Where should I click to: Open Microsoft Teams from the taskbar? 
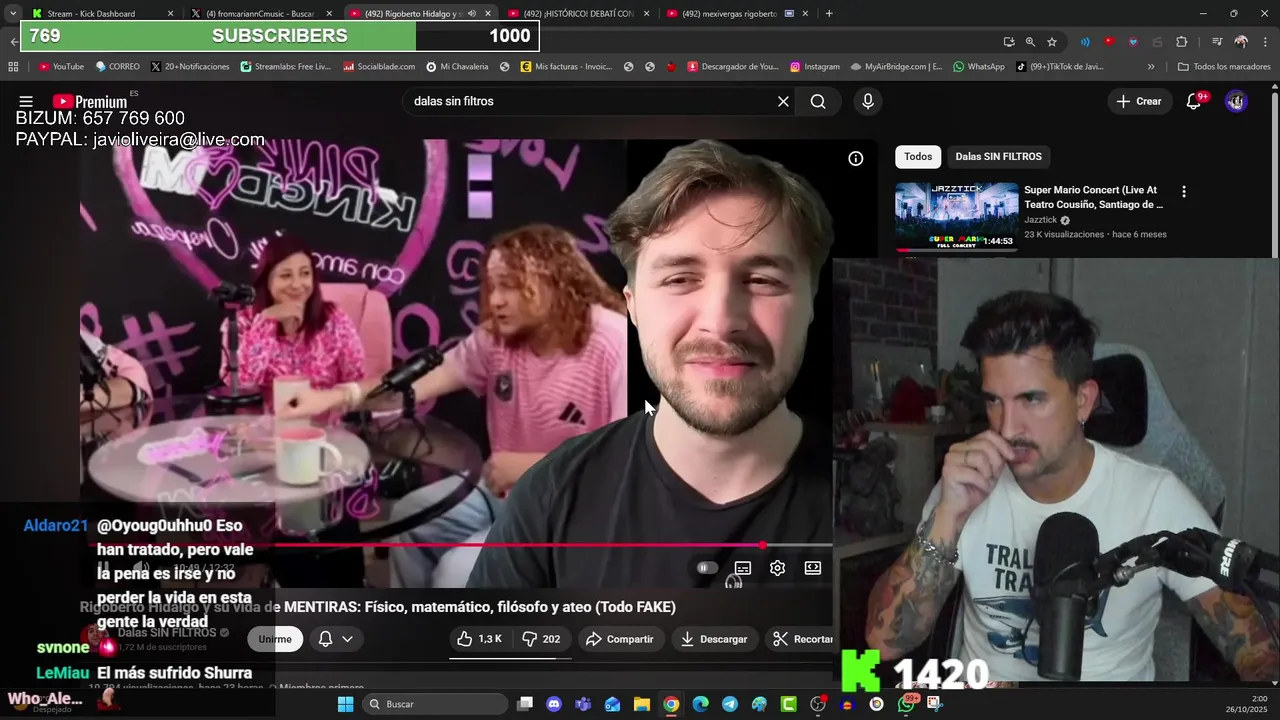583,704
